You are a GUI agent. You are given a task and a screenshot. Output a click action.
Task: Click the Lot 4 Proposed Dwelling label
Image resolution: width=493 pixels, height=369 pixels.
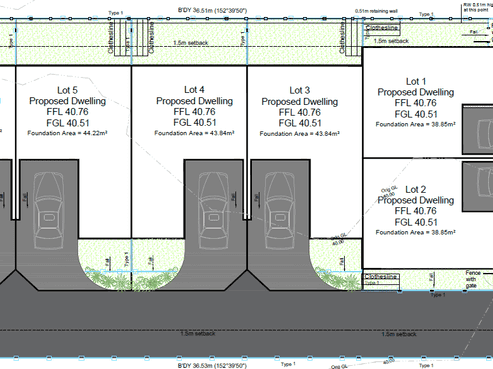pyautogui.click(x=195, y=101)
